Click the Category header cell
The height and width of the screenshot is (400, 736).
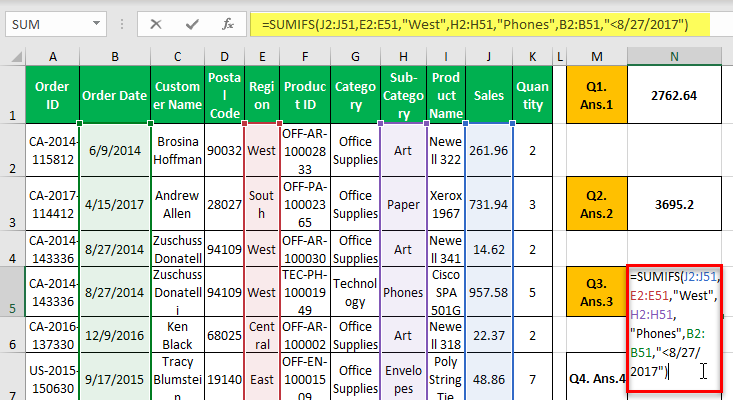click(355, 95)
